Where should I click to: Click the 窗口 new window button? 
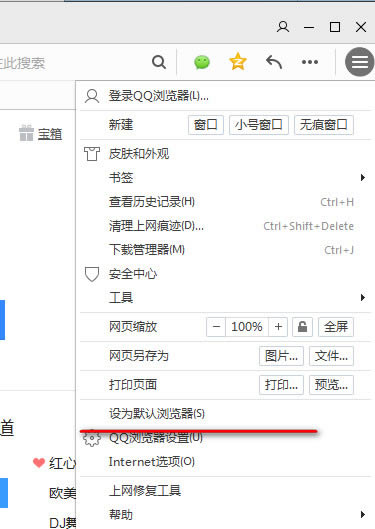(206, 125)
